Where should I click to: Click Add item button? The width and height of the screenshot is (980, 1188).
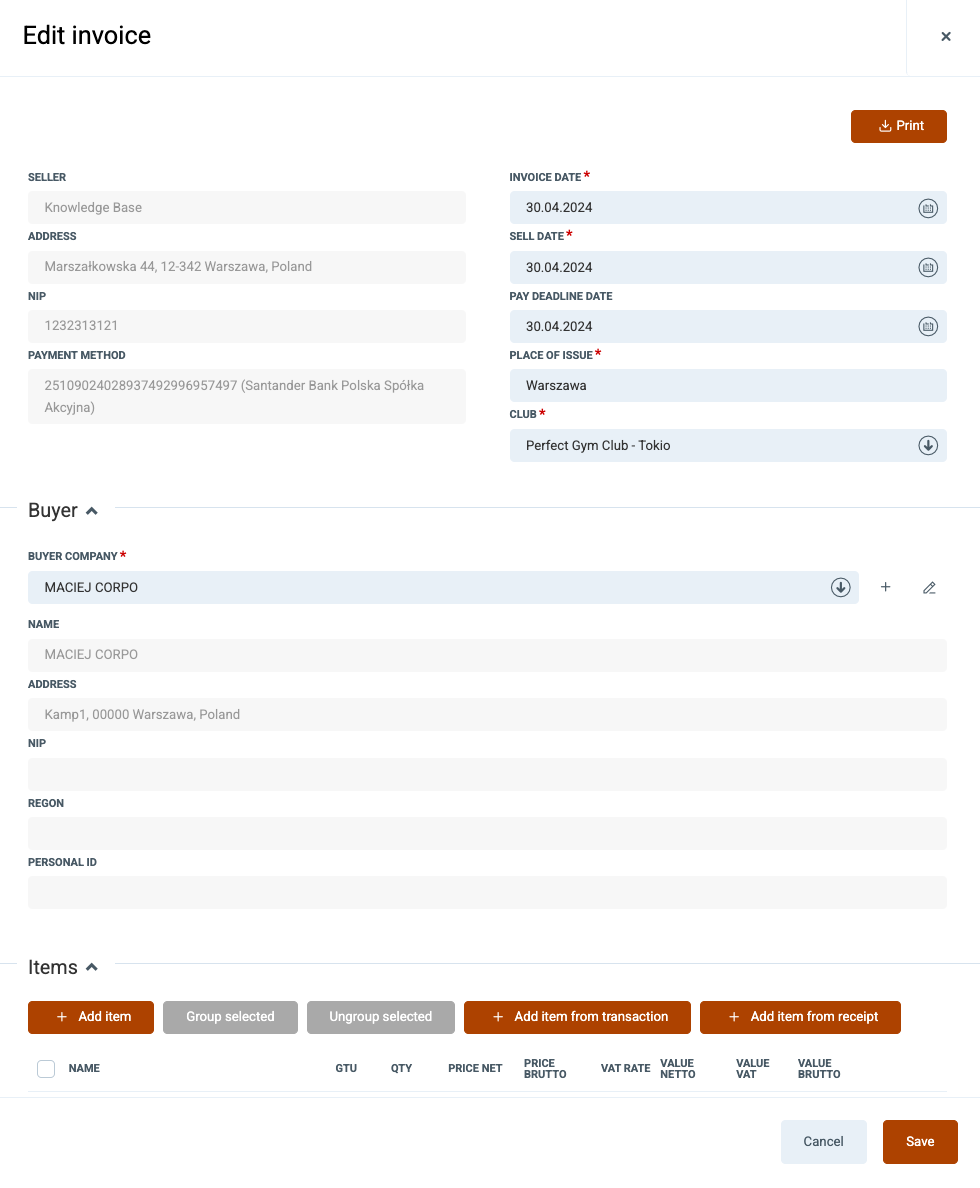[91, 1017]
